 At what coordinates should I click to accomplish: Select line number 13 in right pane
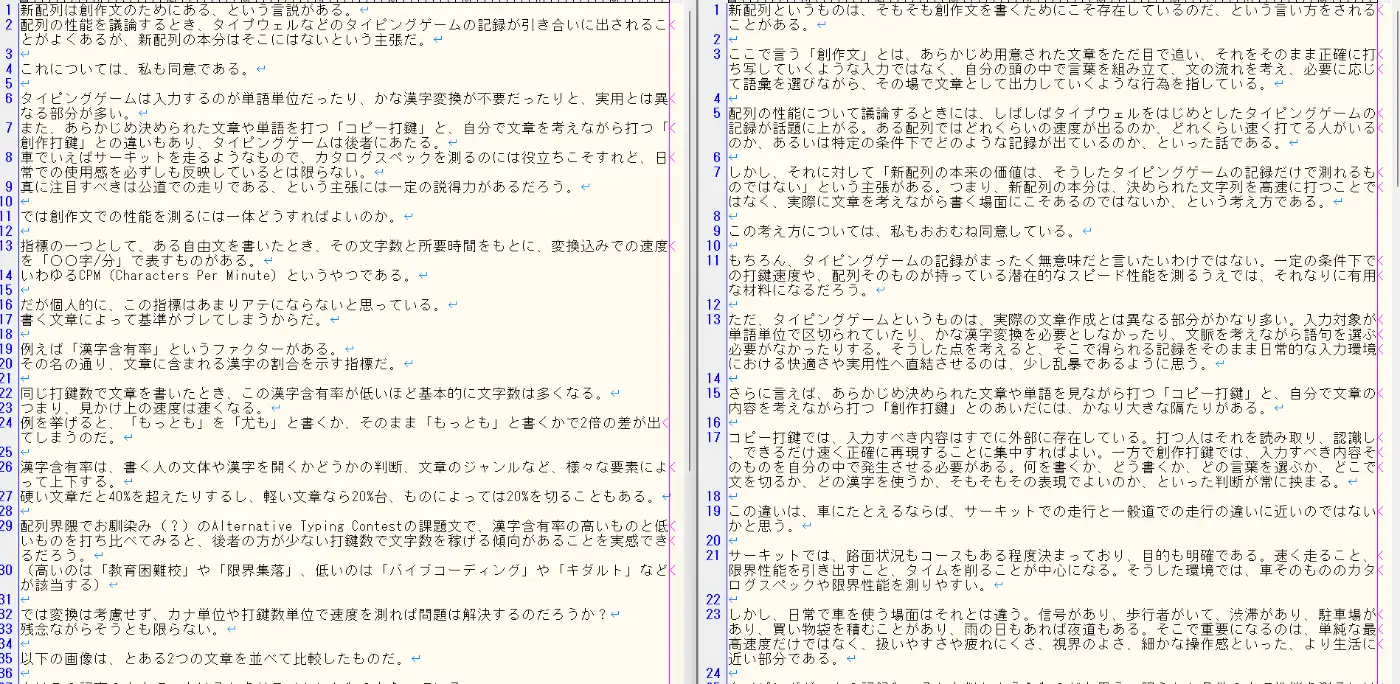(714, 319)
